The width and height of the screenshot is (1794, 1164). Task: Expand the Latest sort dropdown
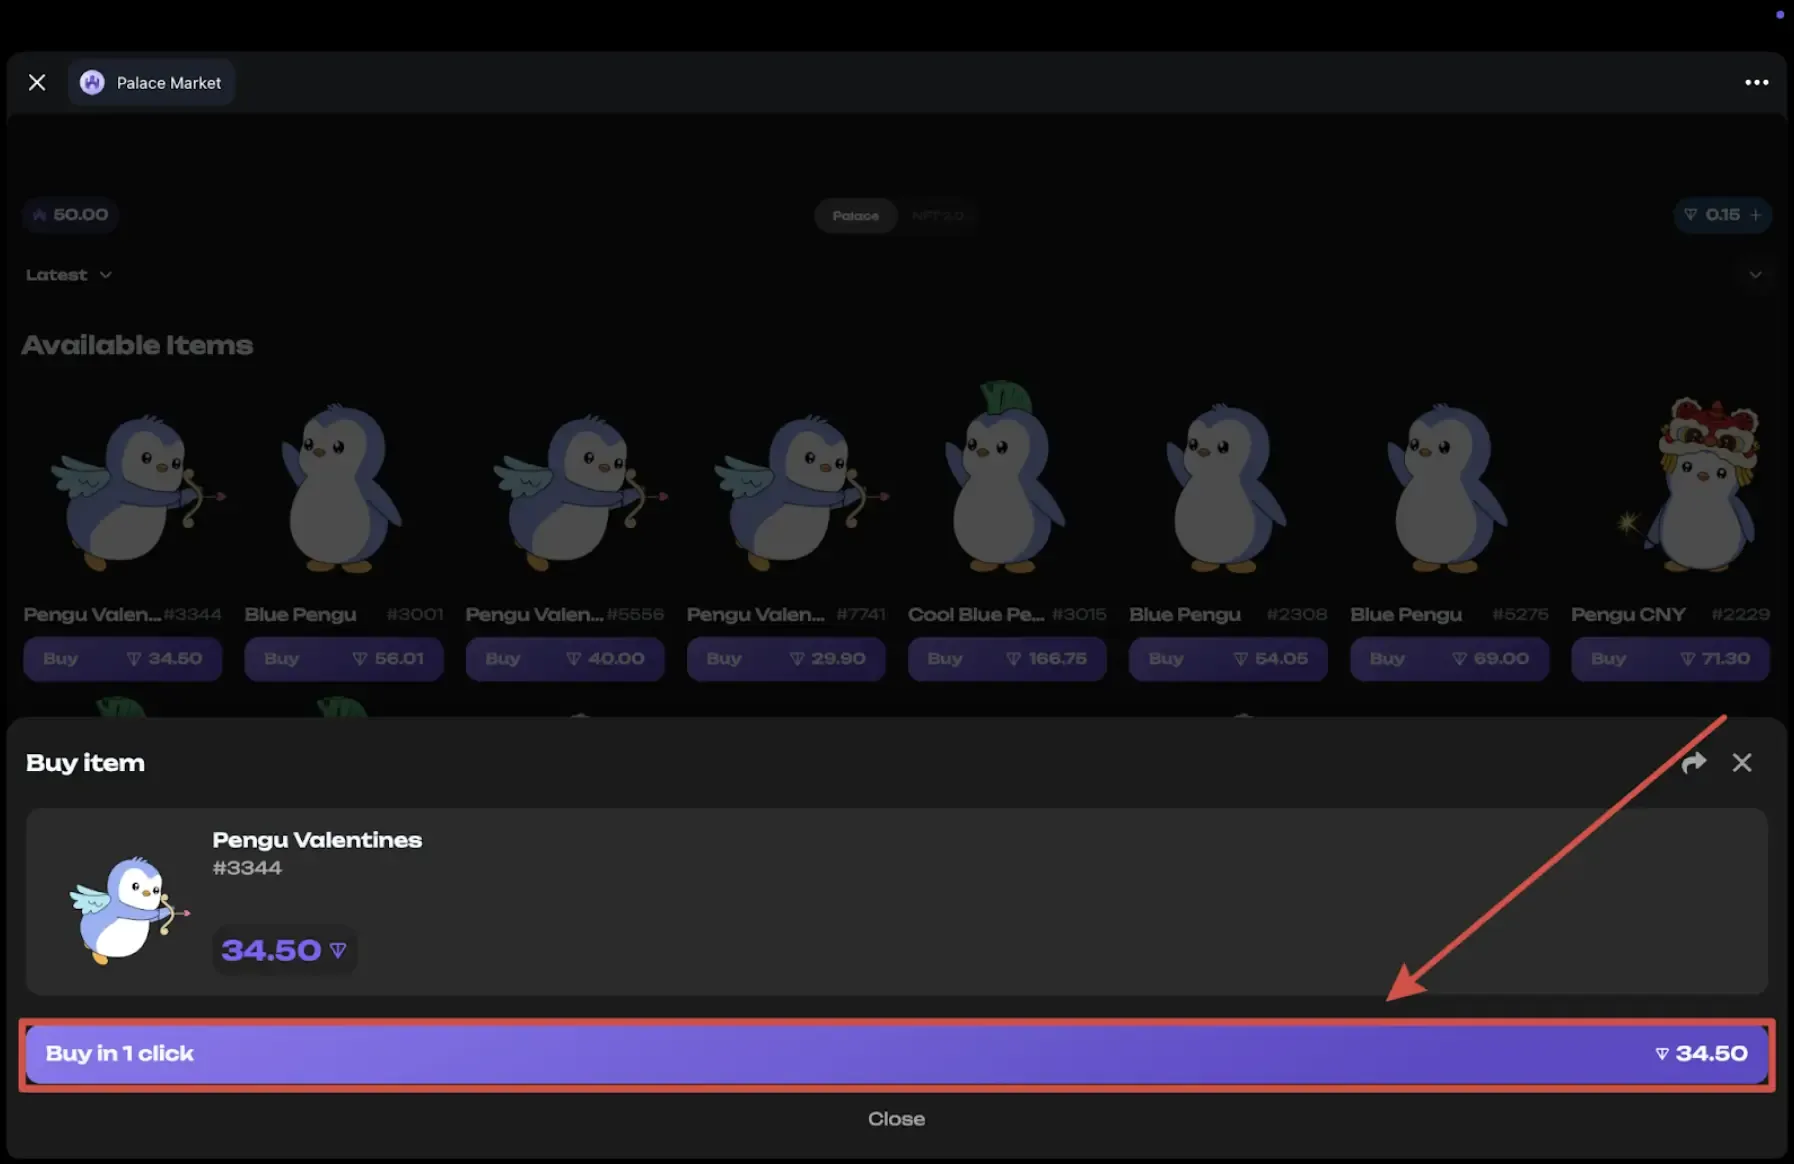[68, 275]
